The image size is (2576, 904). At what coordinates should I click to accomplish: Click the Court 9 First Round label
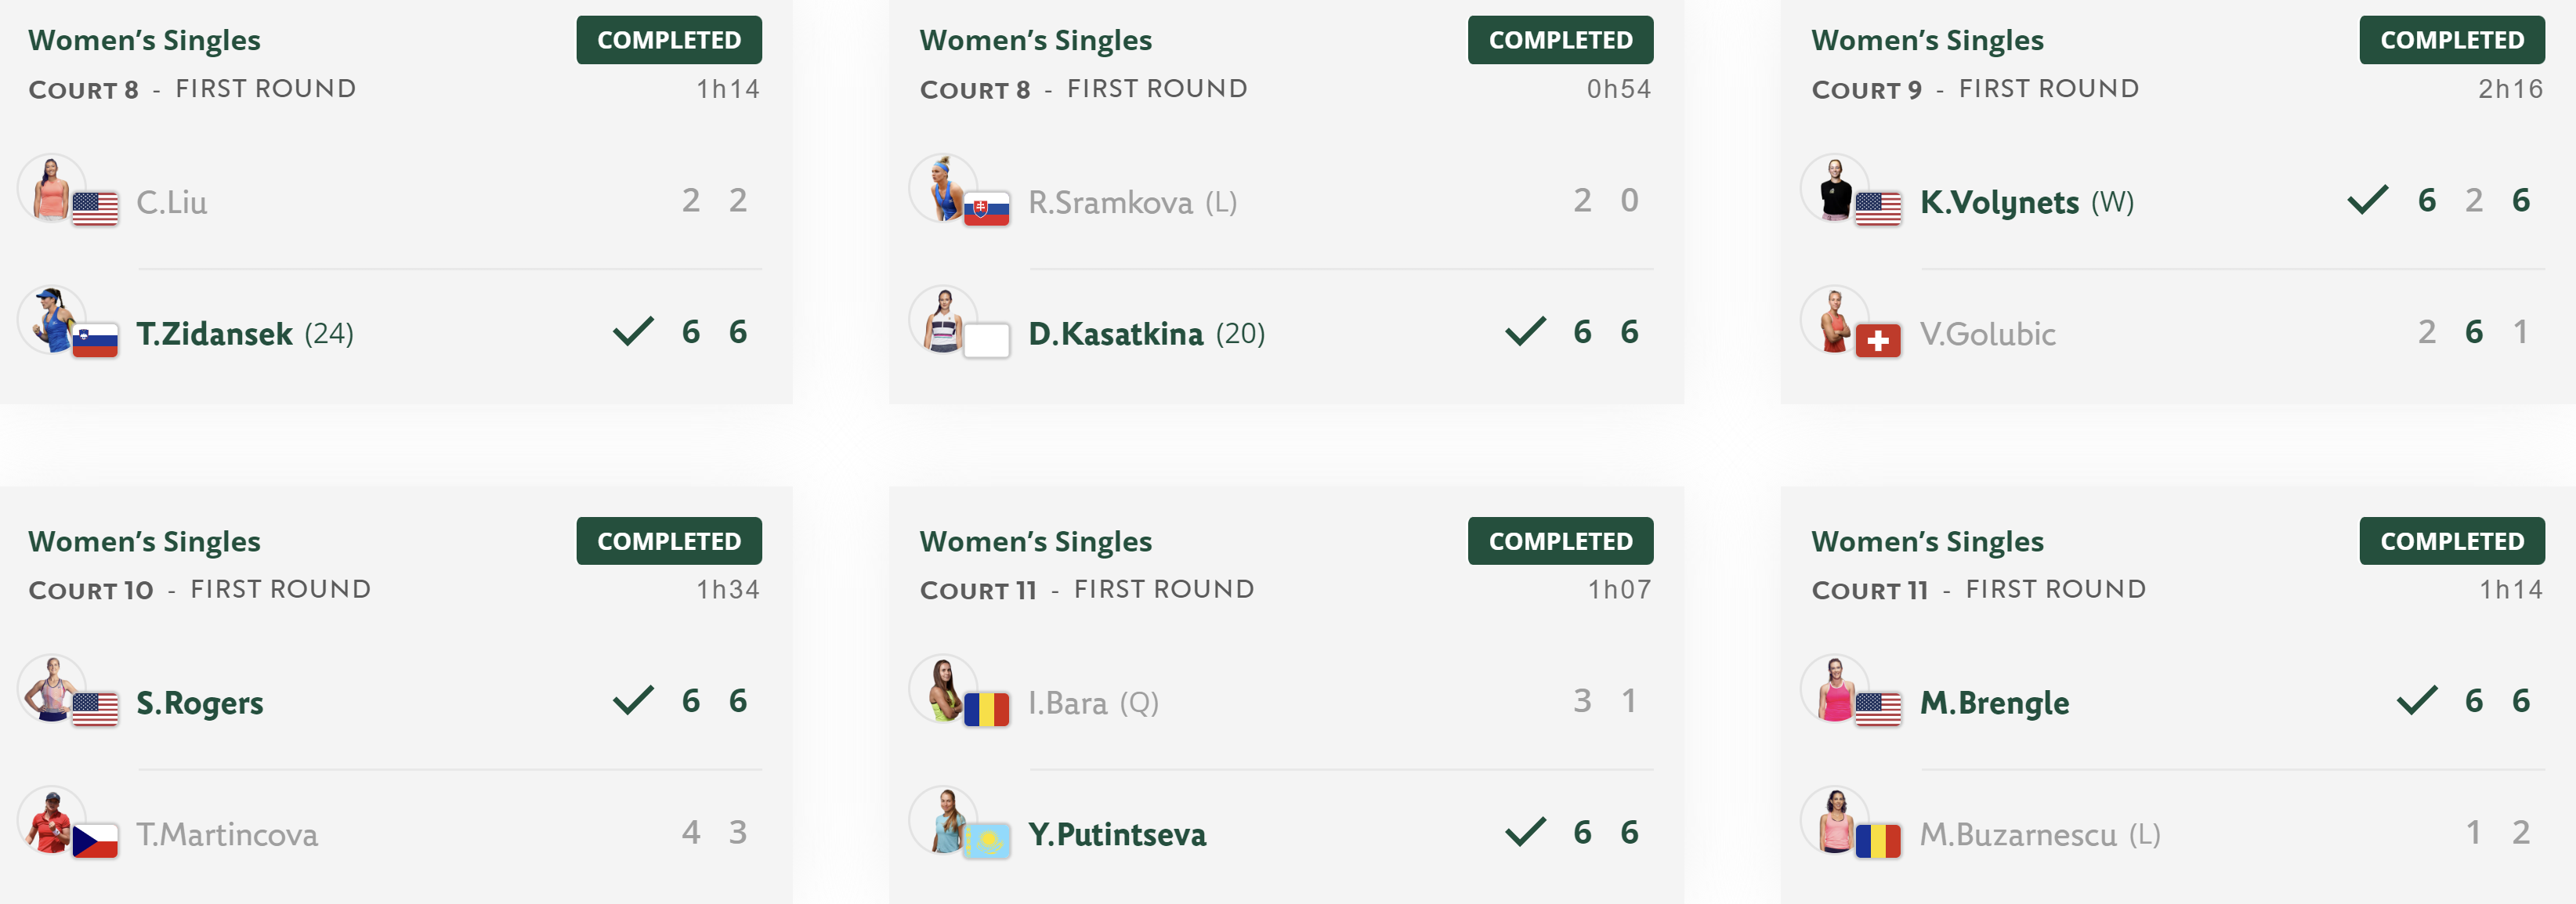[1975, 89]
